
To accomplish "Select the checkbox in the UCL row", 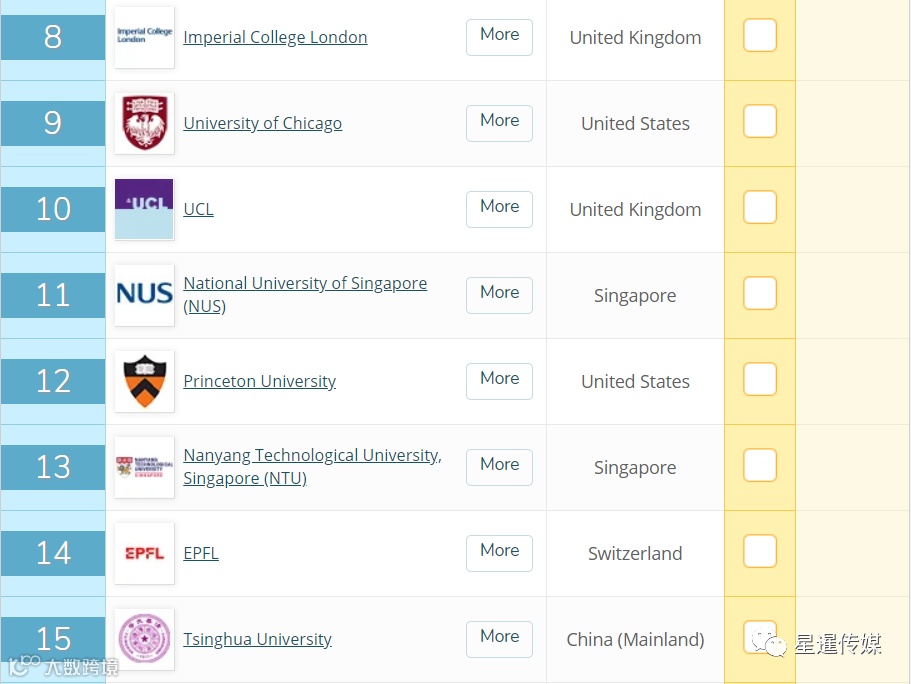I will [760, 208].
